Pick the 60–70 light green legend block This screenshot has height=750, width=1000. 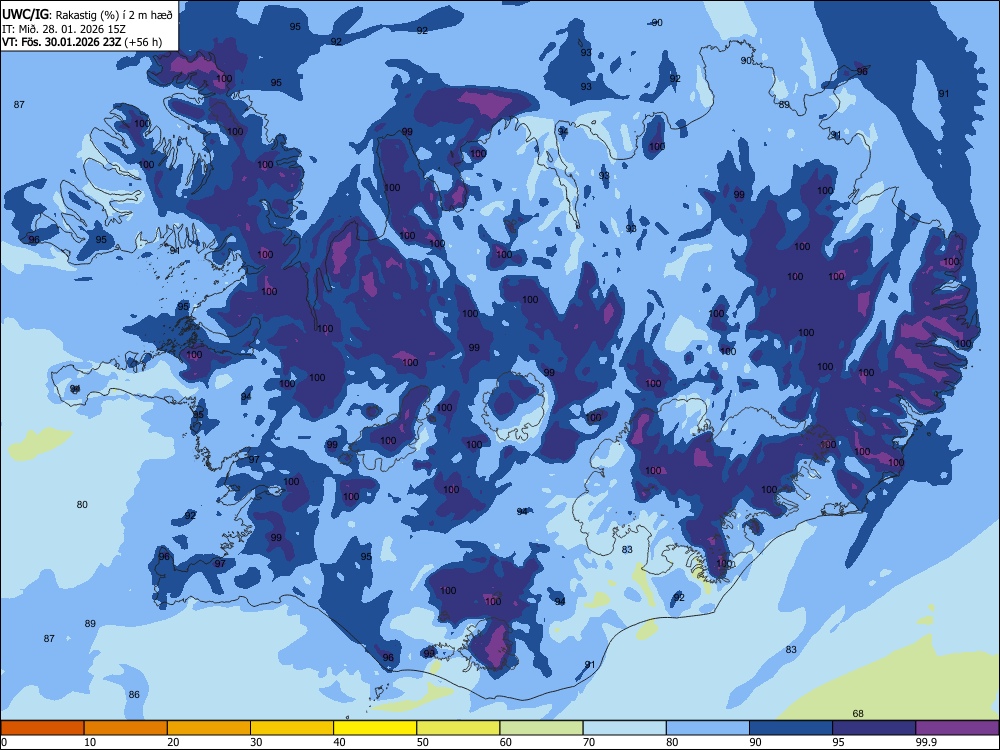tap(541, 728)
